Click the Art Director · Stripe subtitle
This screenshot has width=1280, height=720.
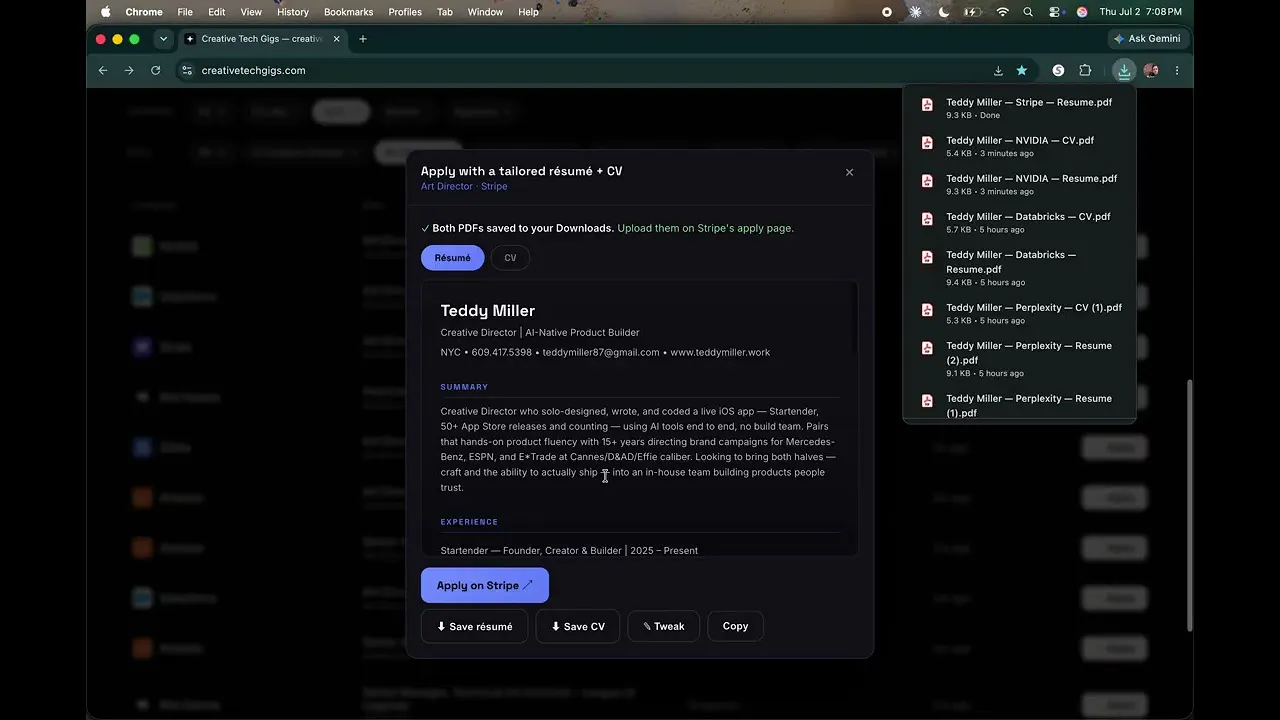[x=464, y=186]
